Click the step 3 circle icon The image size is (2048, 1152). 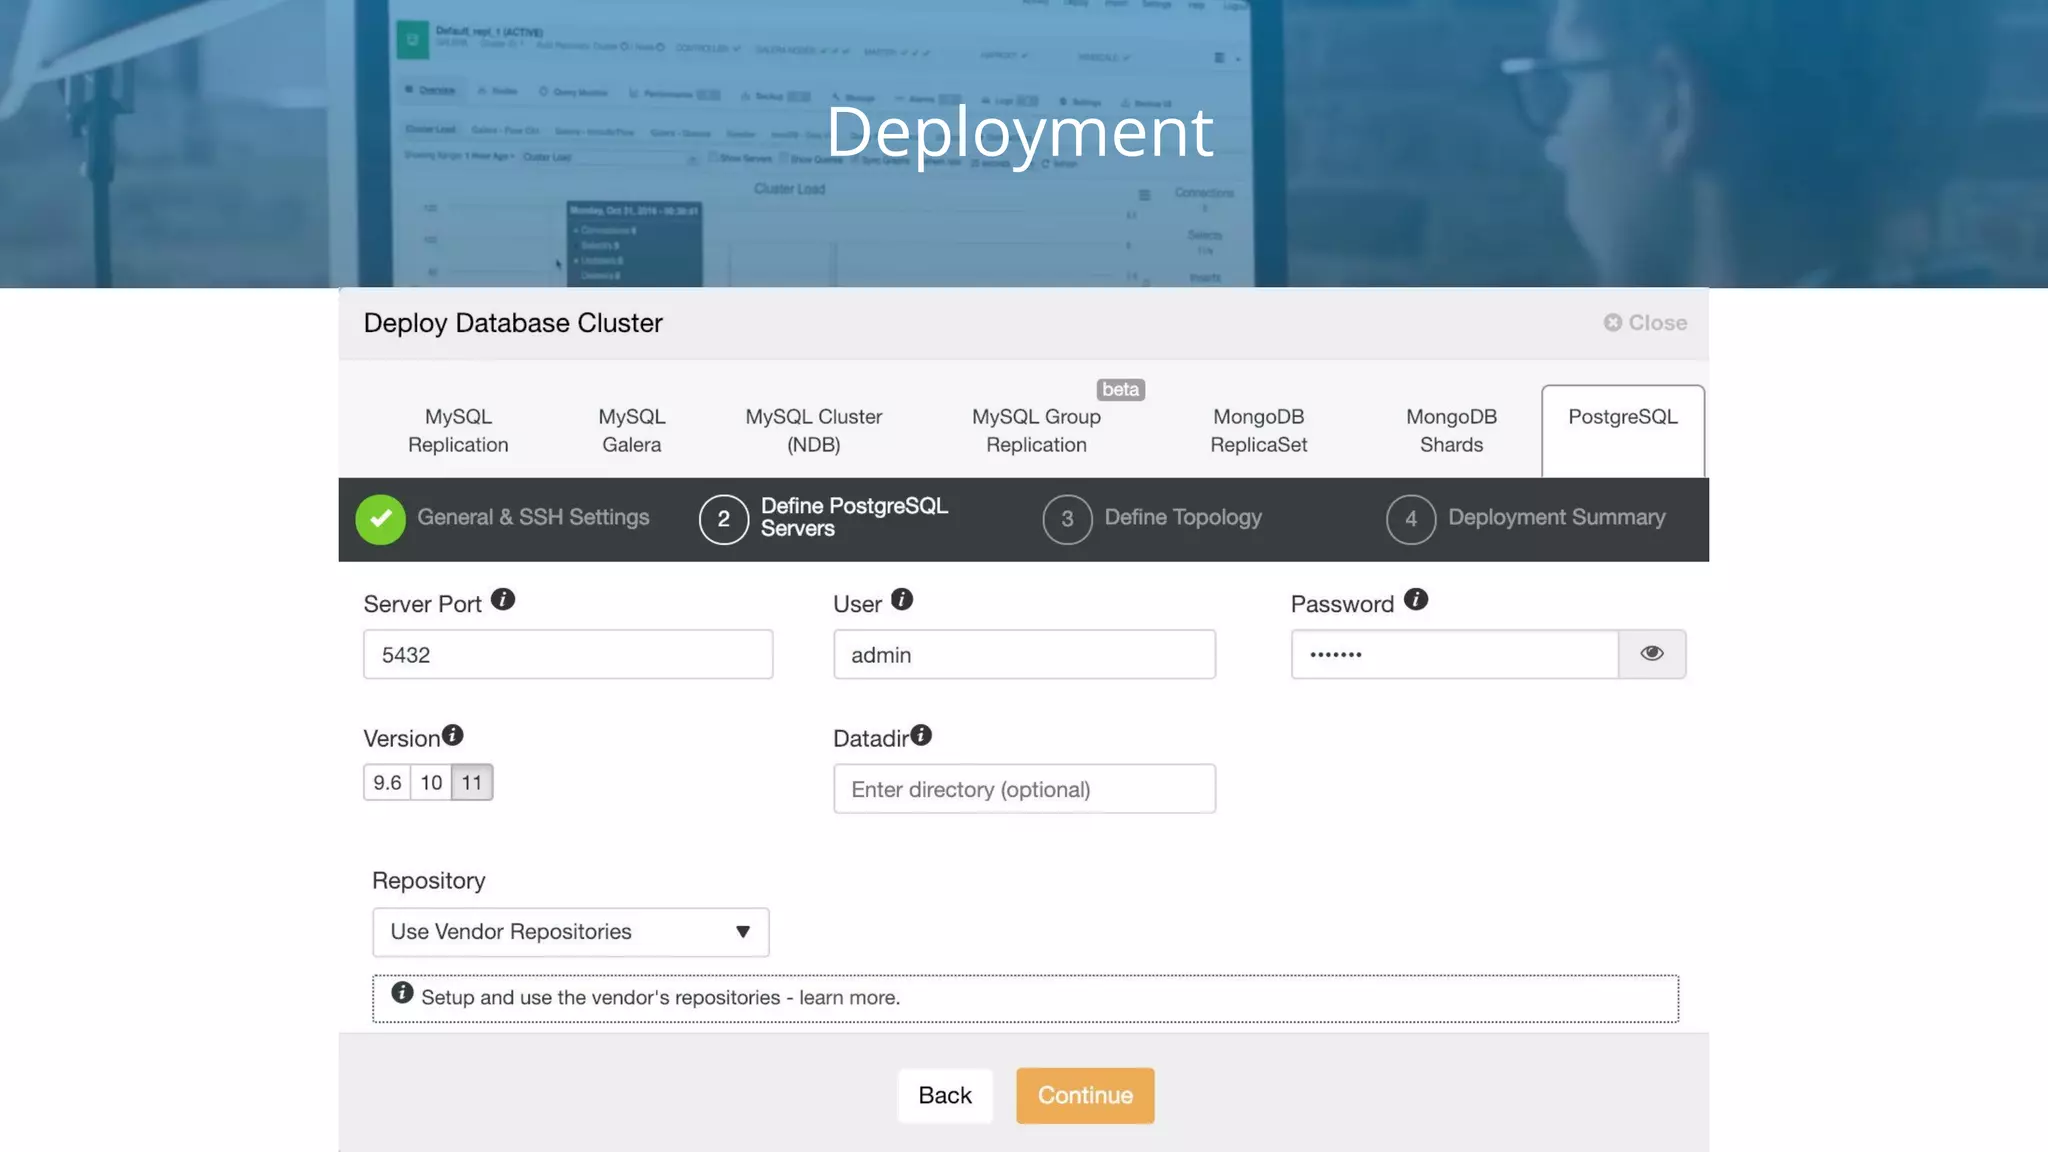[1067, 519]
